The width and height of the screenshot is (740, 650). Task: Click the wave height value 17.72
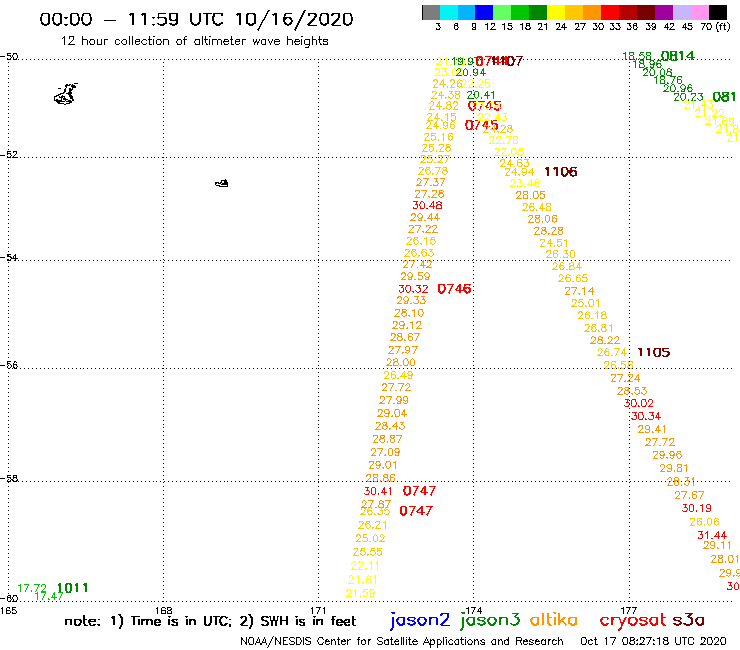pyautogui.click(x=32, y=588)
